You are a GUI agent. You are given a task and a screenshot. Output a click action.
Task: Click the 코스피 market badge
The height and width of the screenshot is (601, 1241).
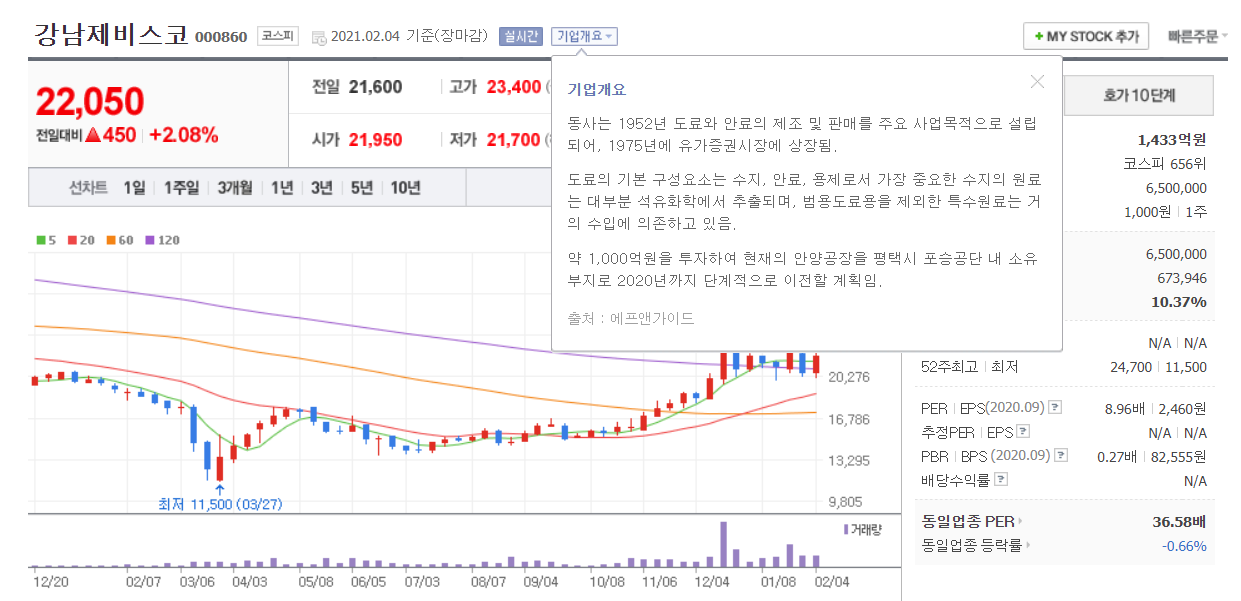point(277,36)
